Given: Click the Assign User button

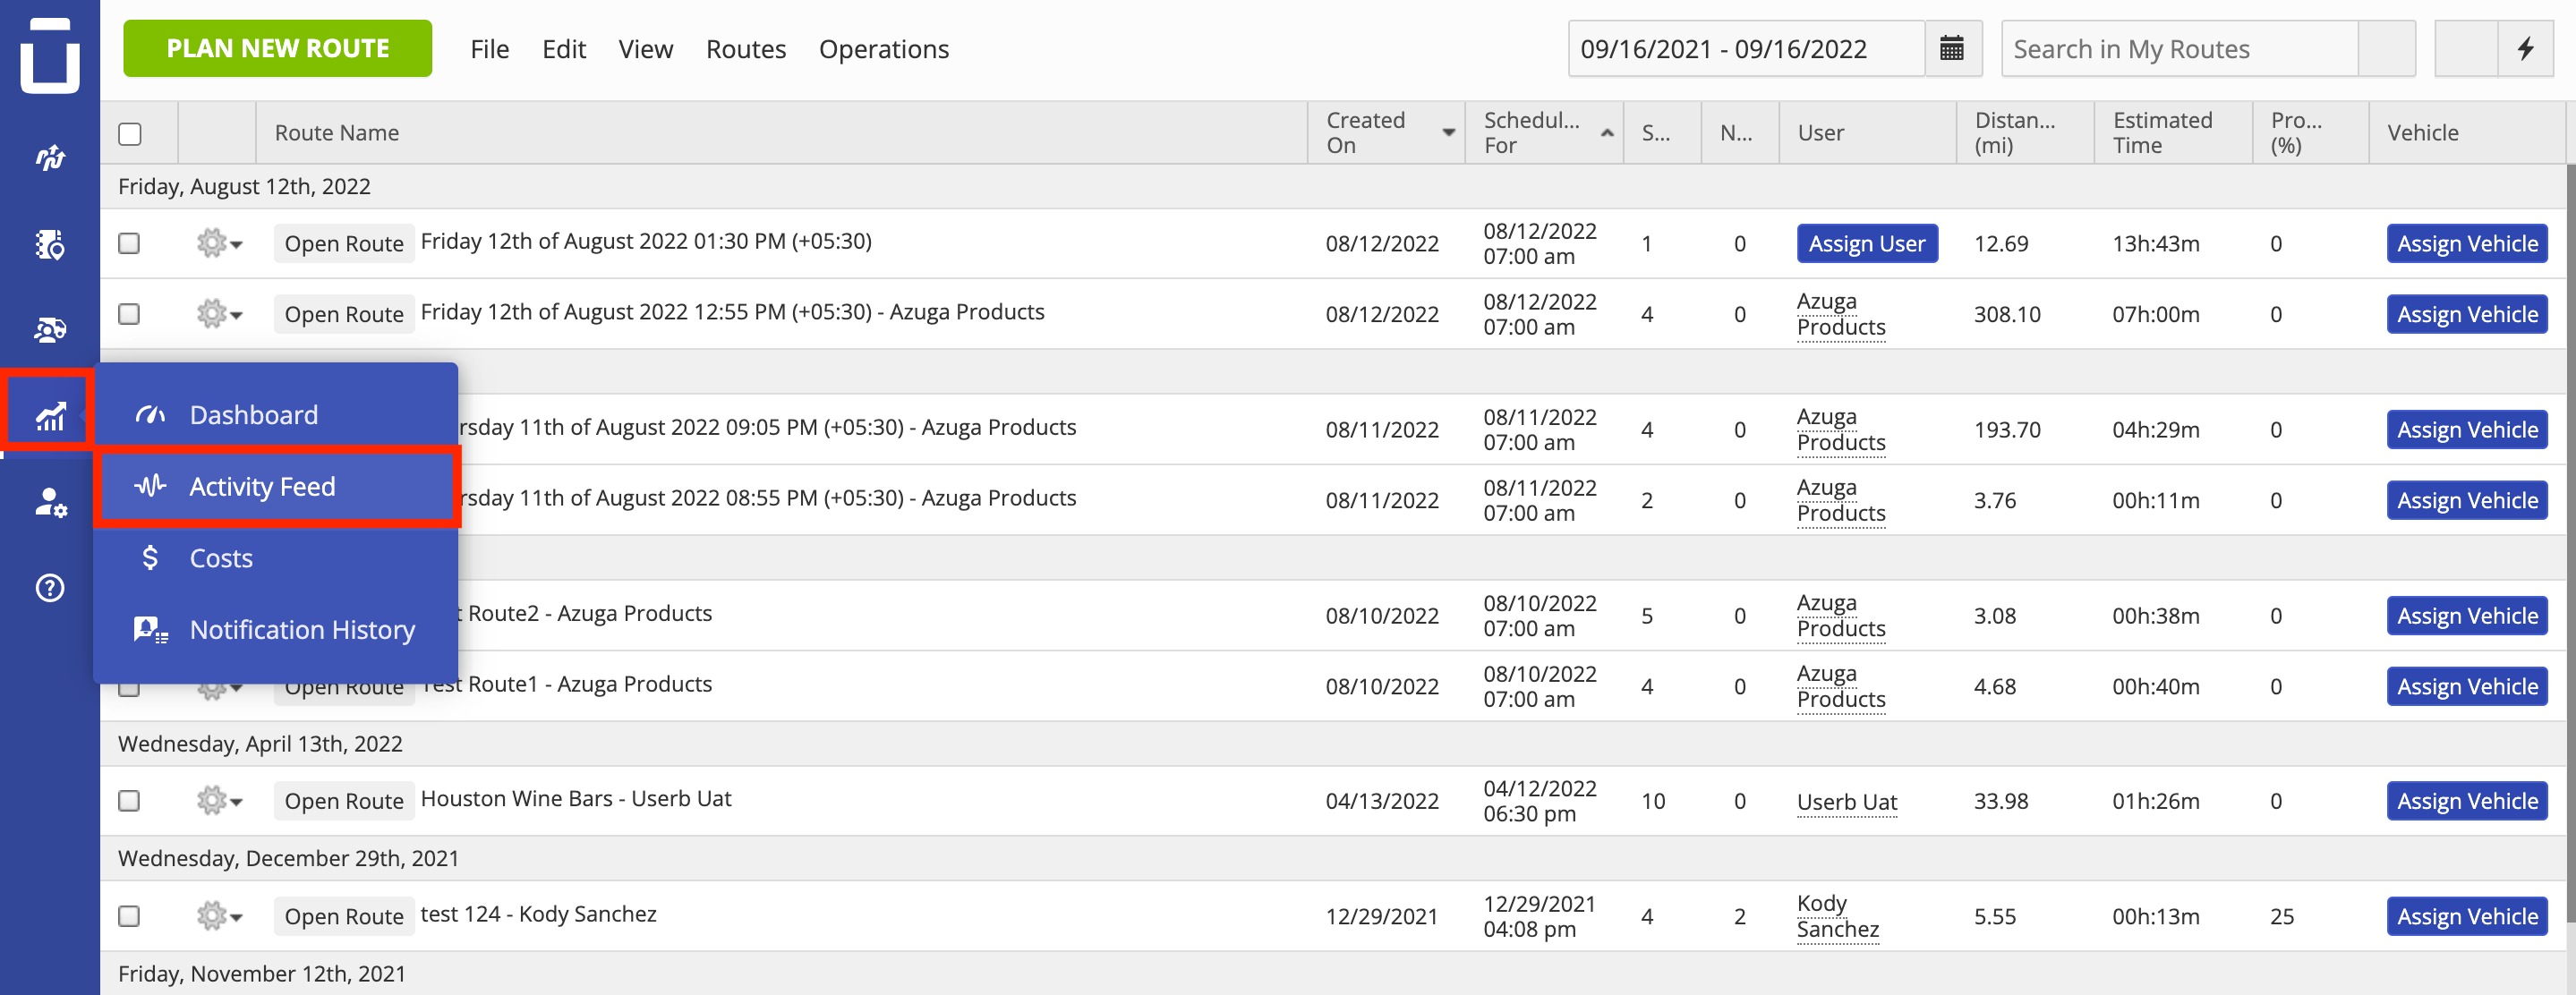Looking at the screenshot, I should click(1867, 243).
